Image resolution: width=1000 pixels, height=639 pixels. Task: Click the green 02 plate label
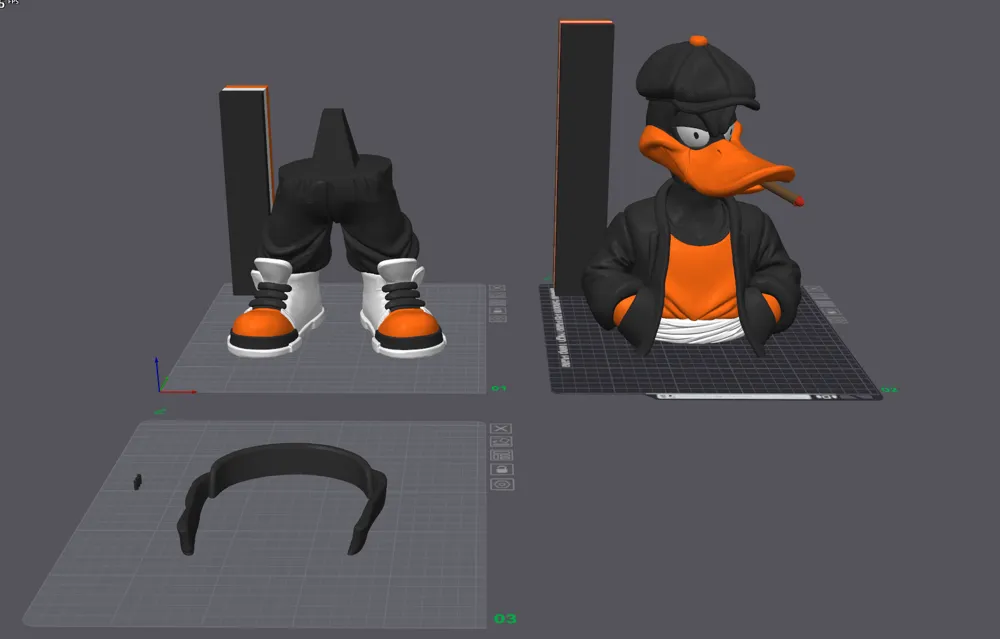[889, 390]
